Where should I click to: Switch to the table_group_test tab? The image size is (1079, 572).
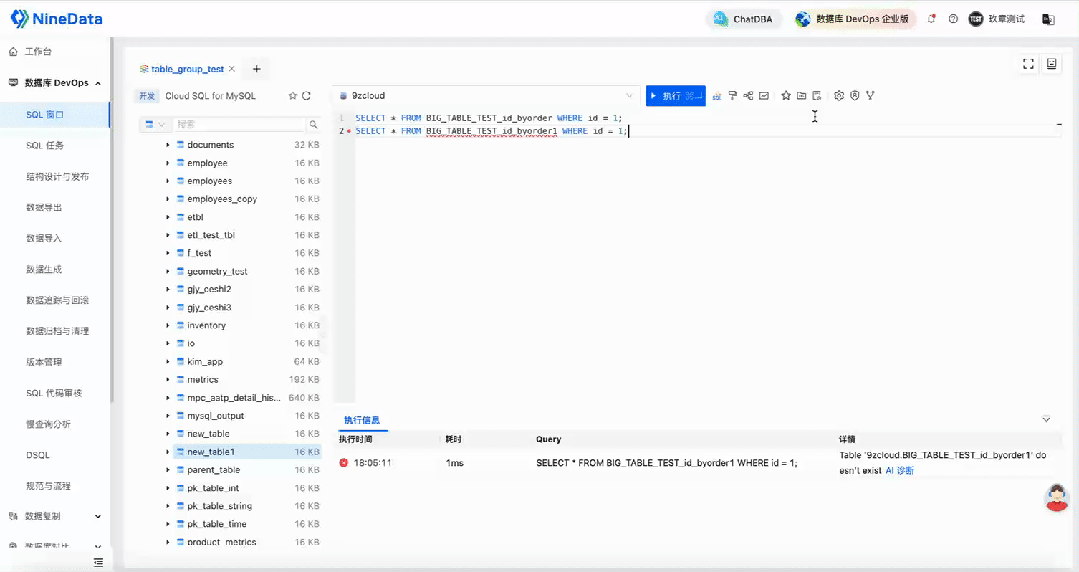187,69
